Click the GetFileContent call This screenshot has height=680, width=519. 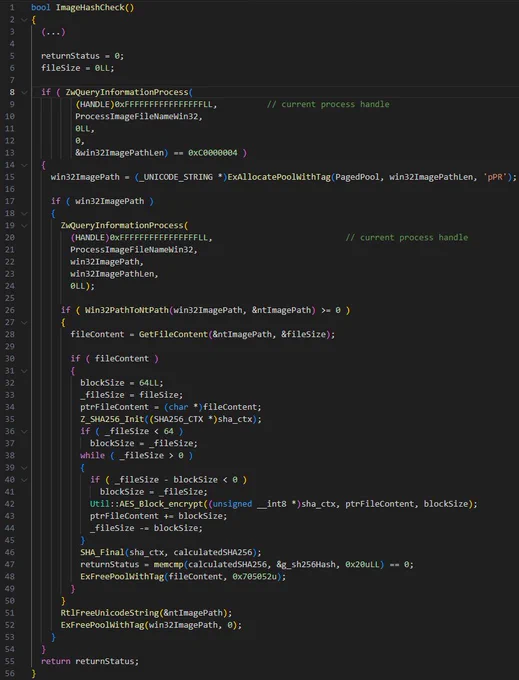click(173, 334)
